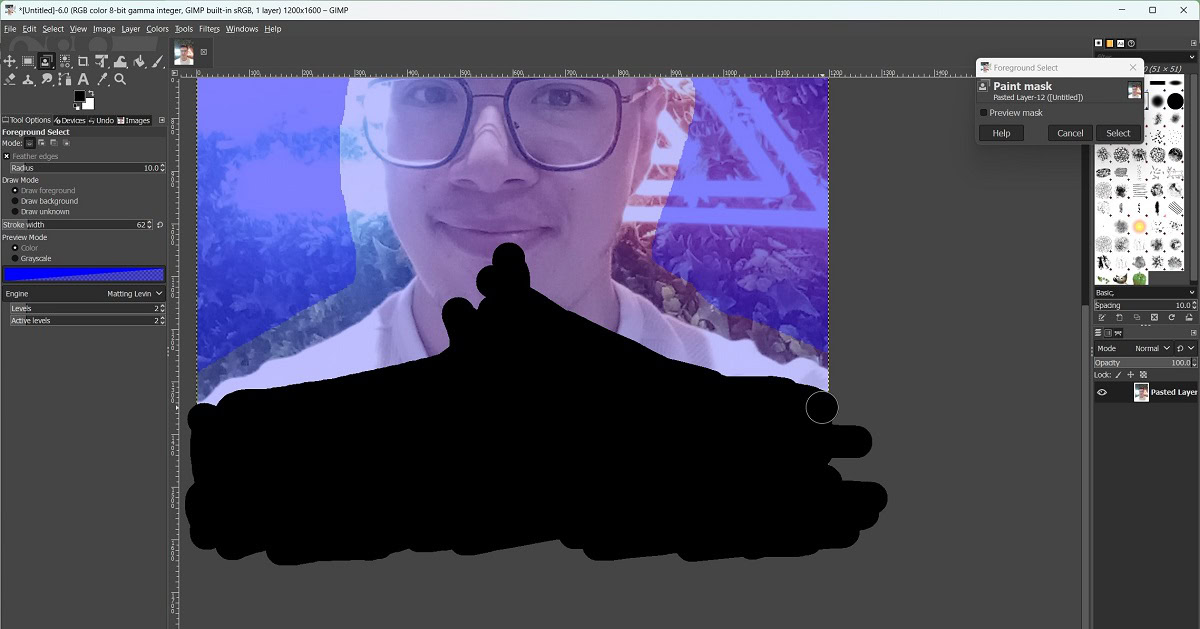Open the Engine Matting Levin dropdown
Screen dimensions: 1200x629
[84, 294]
